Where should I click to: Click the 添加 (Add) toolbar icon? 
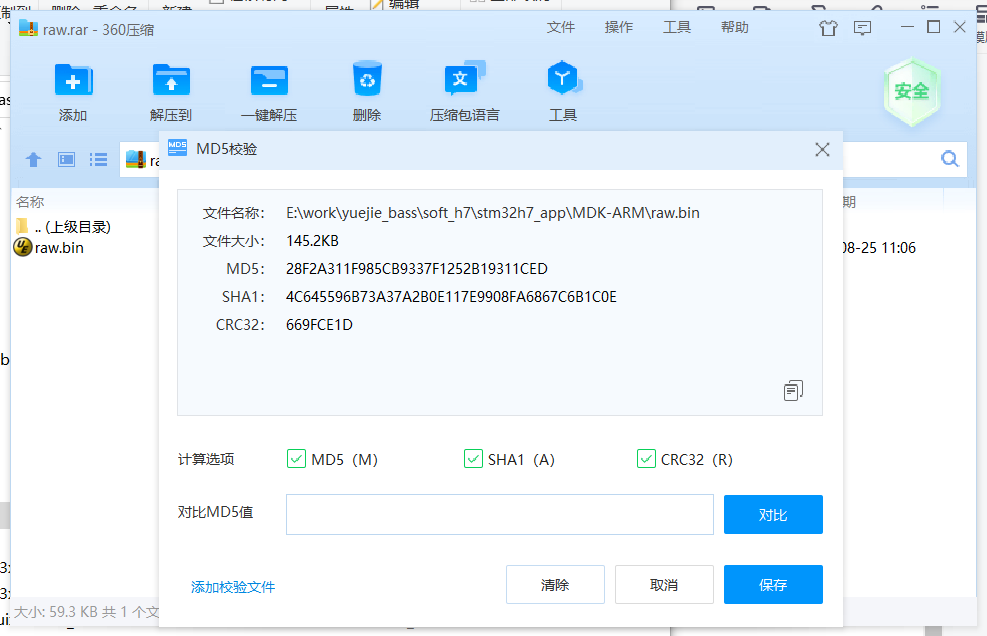73,89
